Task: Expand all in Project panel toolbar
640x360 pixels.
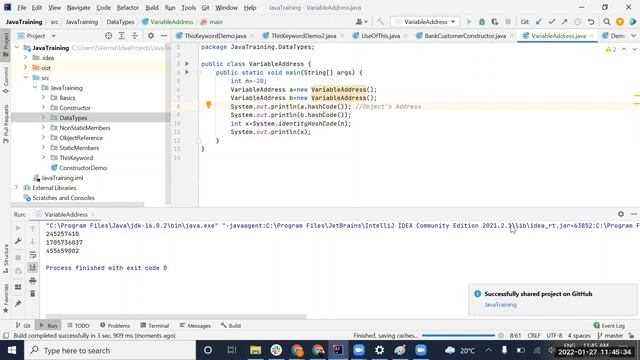Action: click(x=122, y=36)
